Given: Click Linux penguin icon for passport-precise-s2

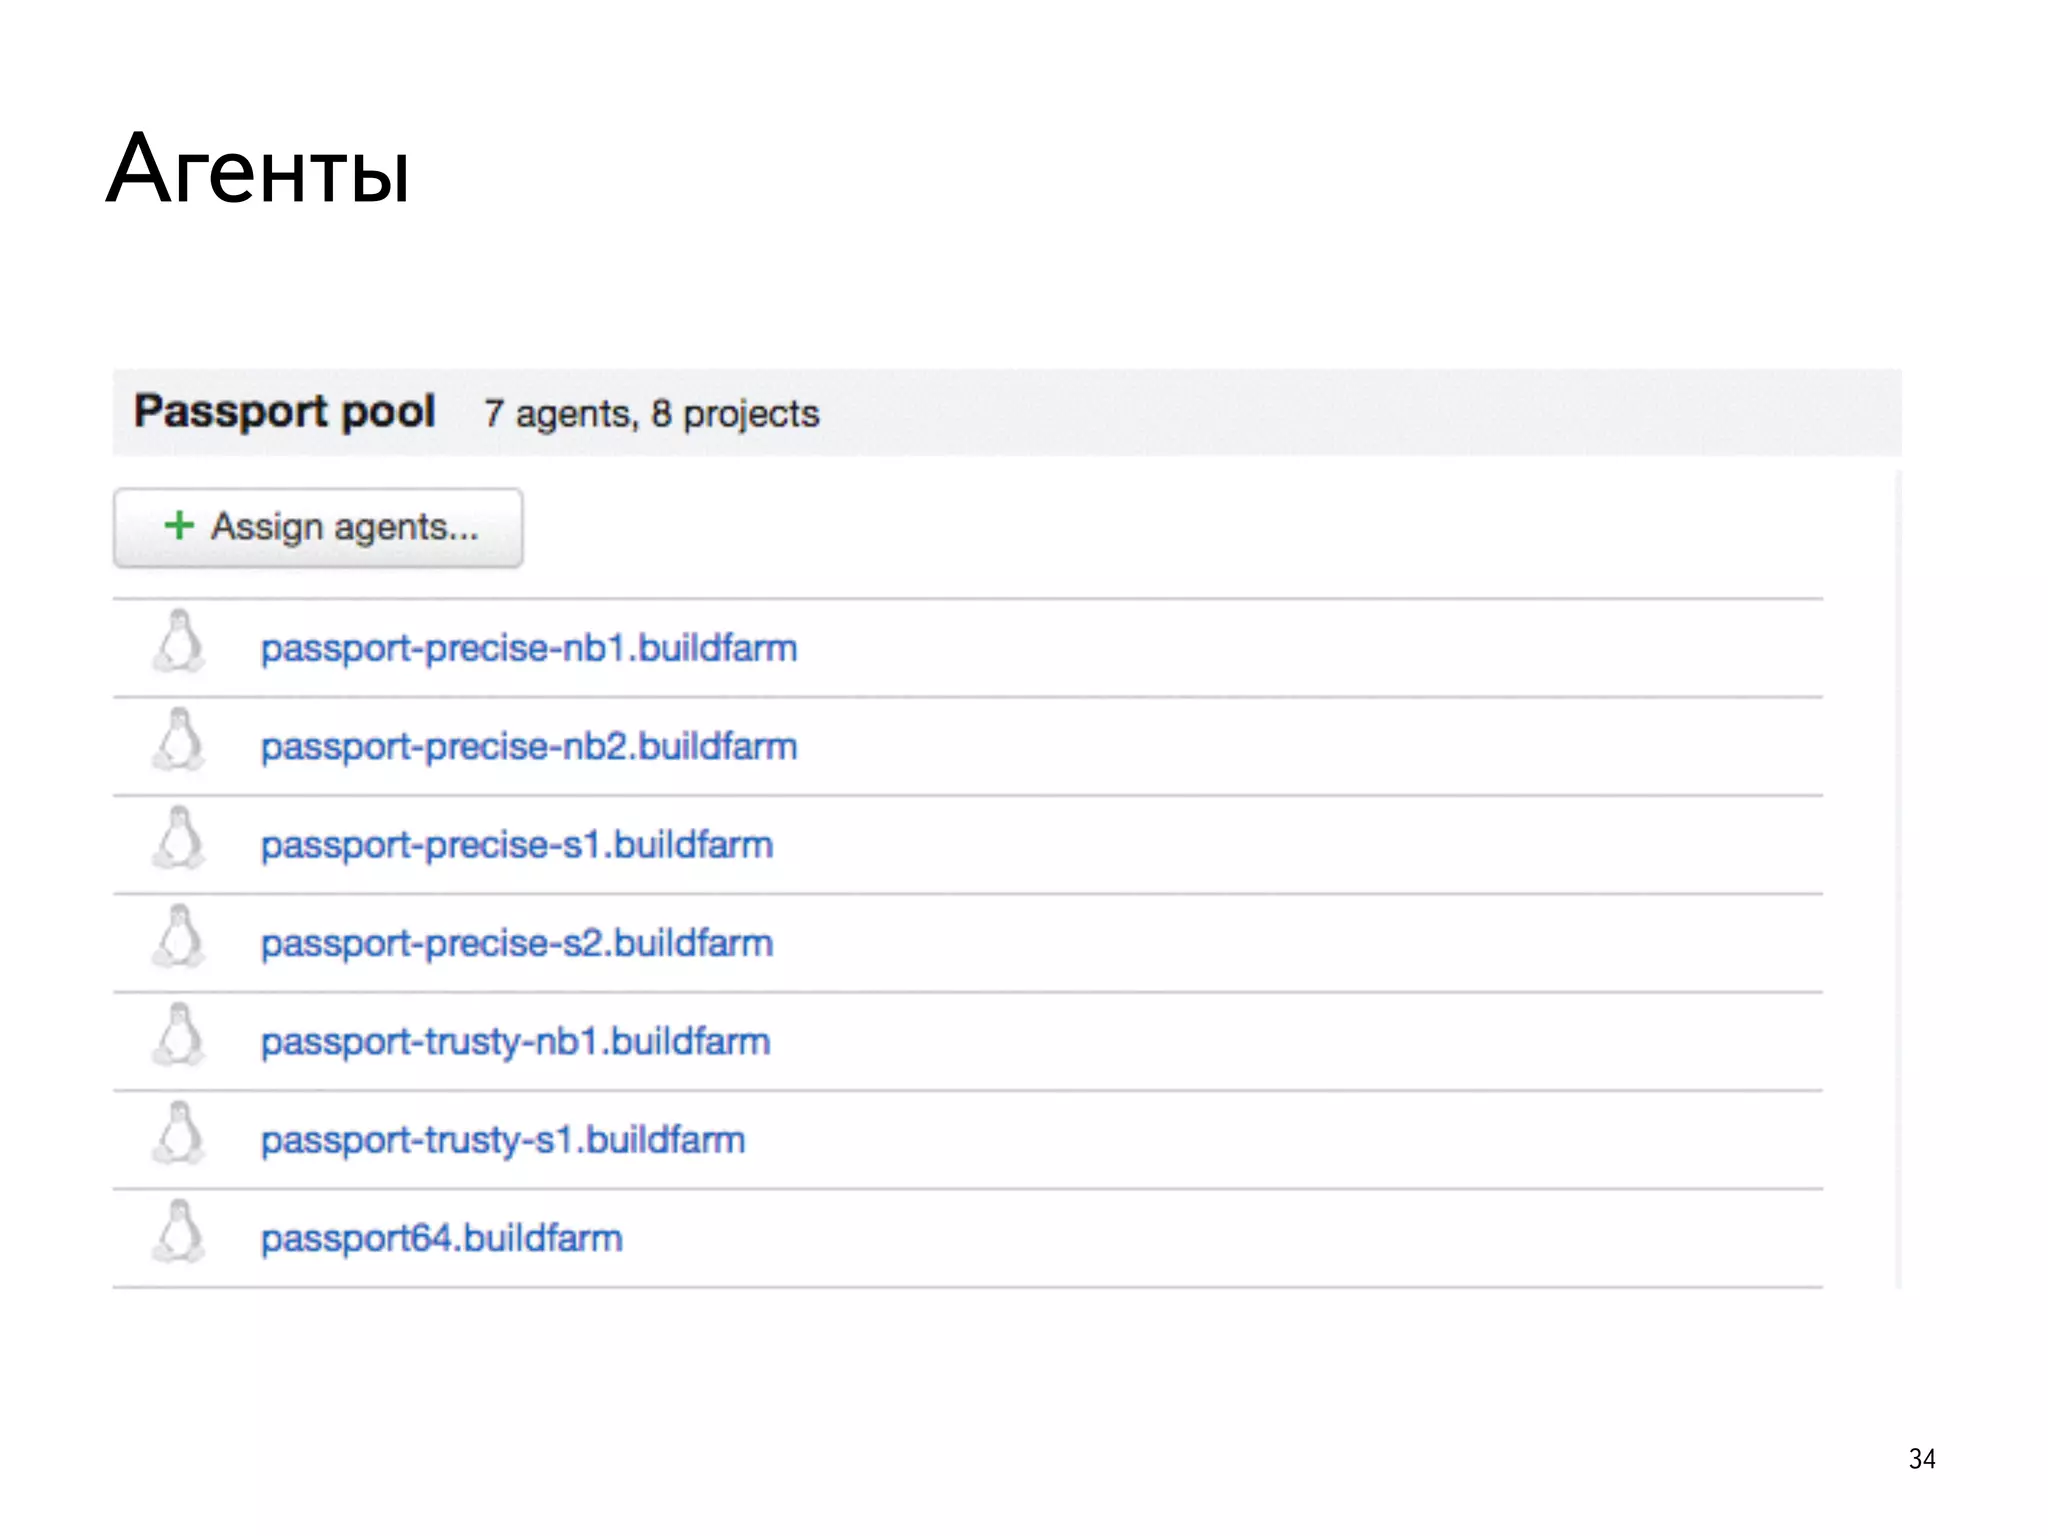Looking at the screenshot, I should point(179,937).
